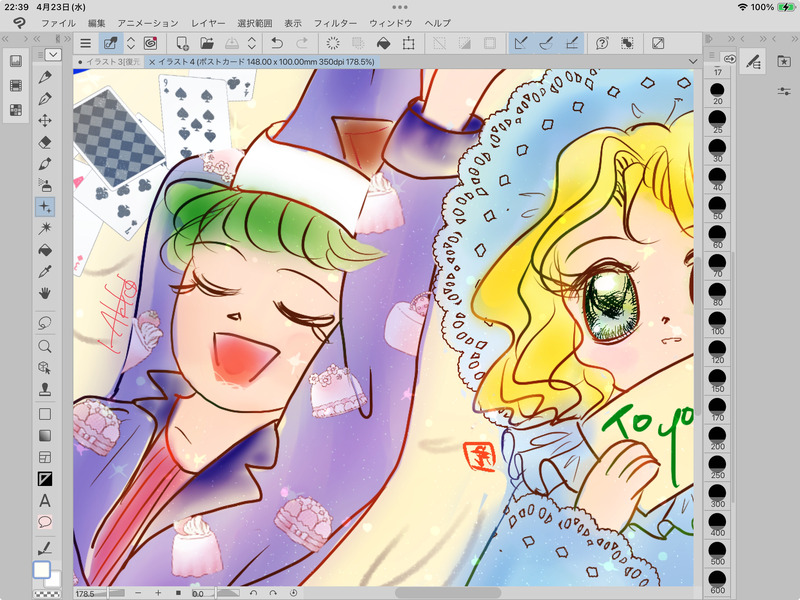Click the zoom in plus button

(157, 593)
